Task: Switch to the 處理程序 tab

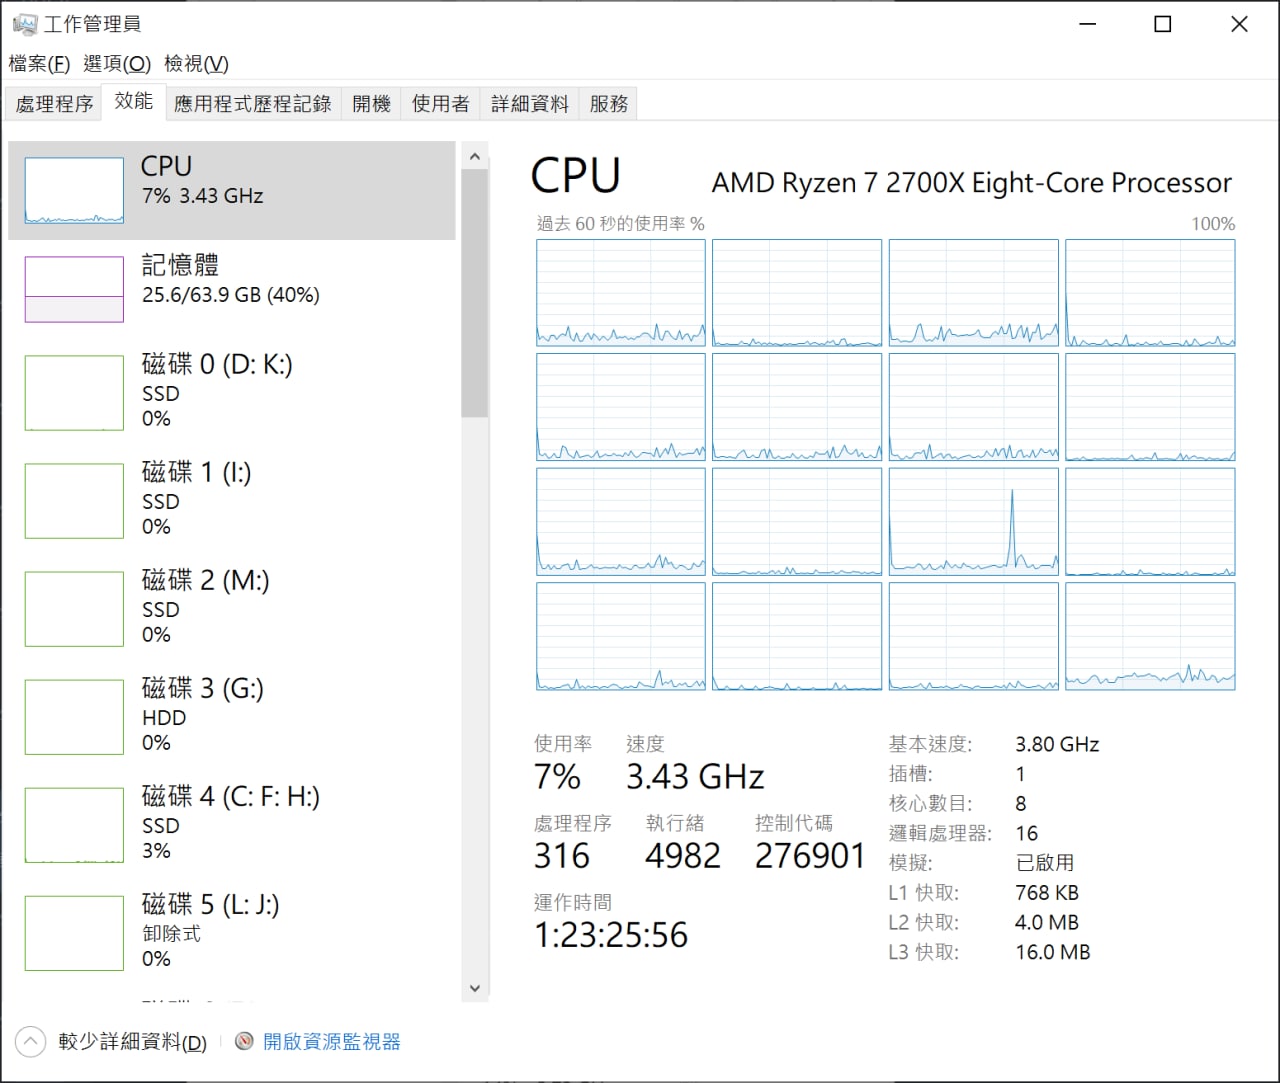Action: 54,104
